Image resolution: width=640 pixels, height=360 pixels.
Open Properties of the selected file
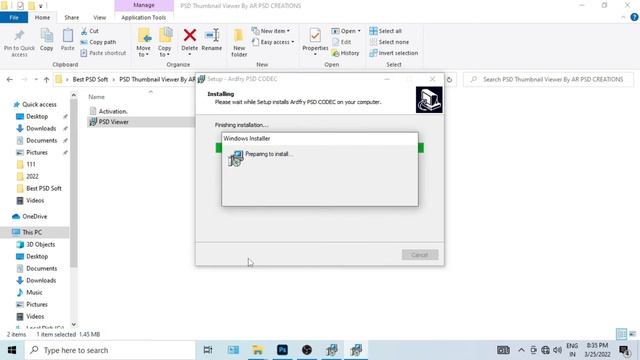point(315,41)
